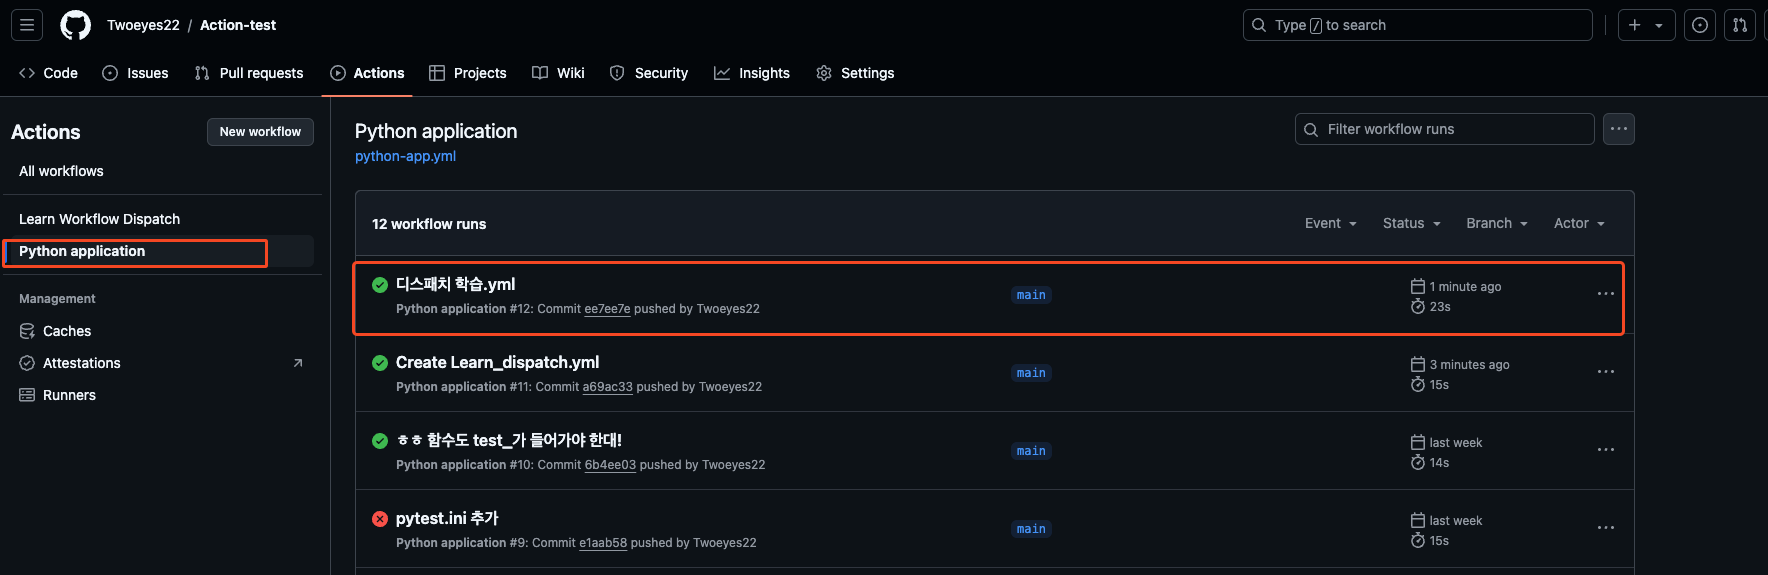Click the success check icon on run #10
Viewport: 1768px width, 575px height.
[x=380, y=441]
